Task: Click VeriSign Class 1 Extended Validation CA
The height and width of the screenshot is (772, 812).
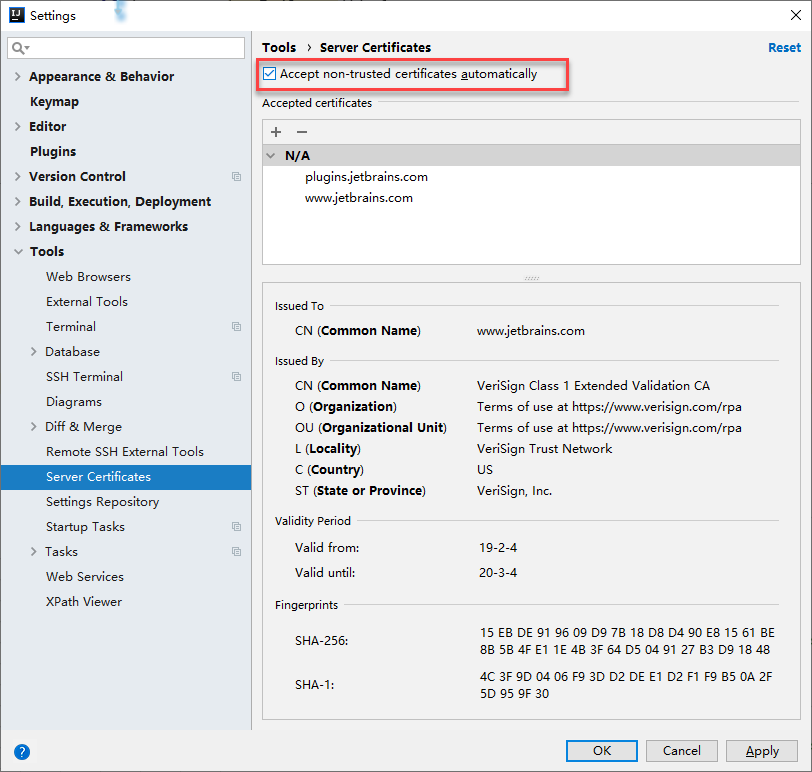Action: (593, 386)
